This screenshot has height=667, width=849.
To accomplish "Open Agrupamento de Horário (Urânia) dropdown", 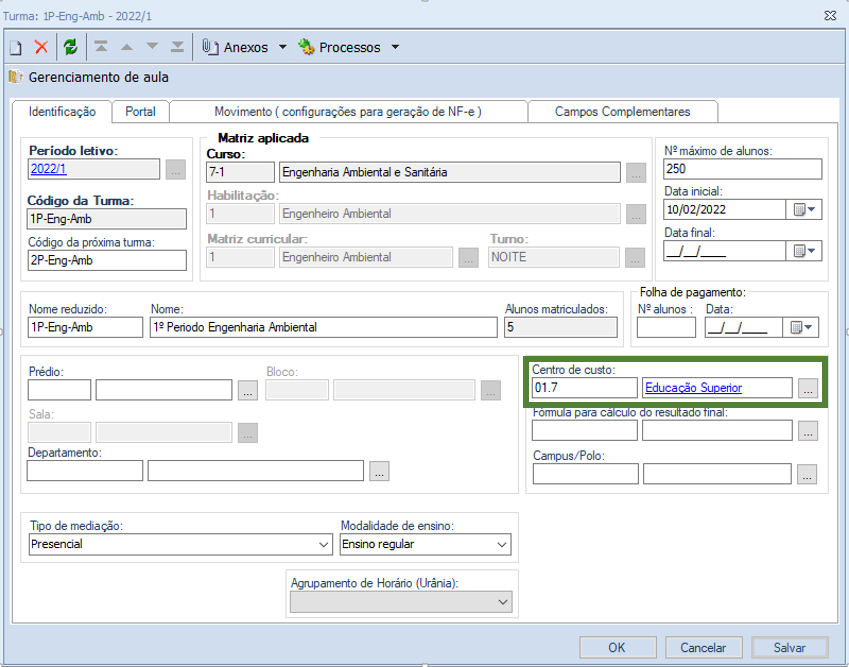I will [x=503, y=602].
